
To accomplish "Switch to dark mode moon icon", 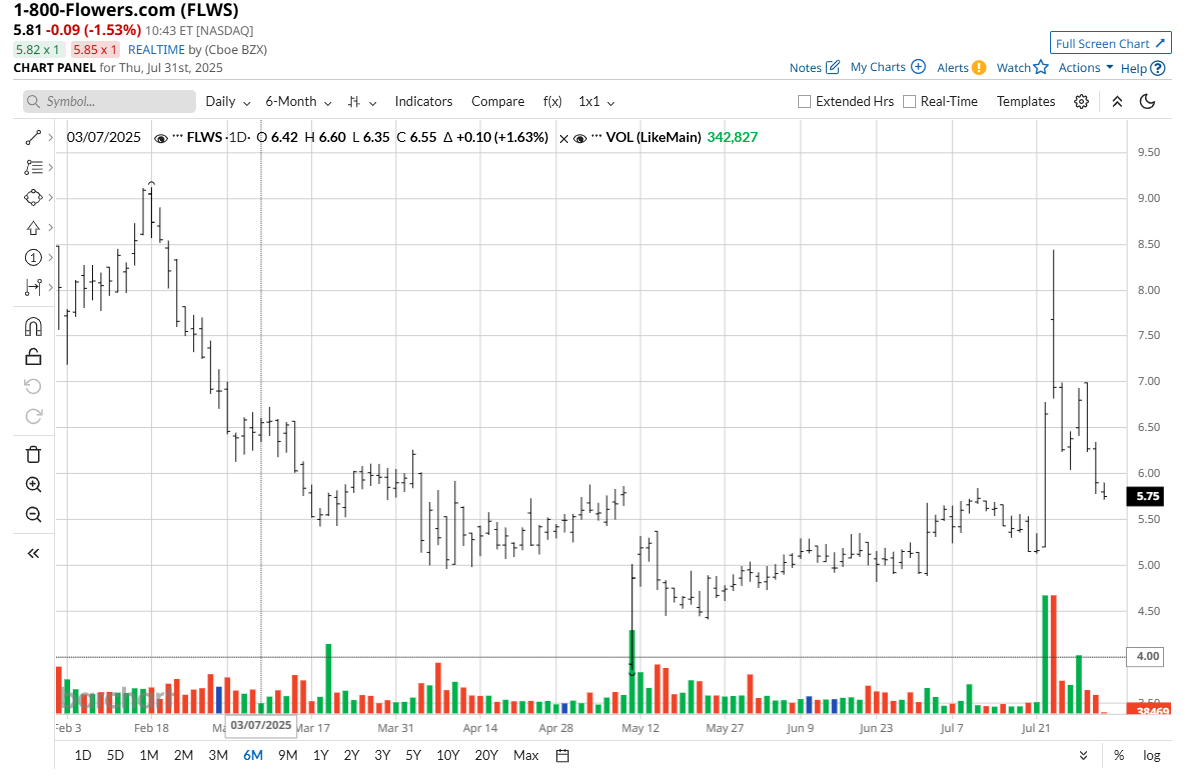I will click(x=1147, y=102).
